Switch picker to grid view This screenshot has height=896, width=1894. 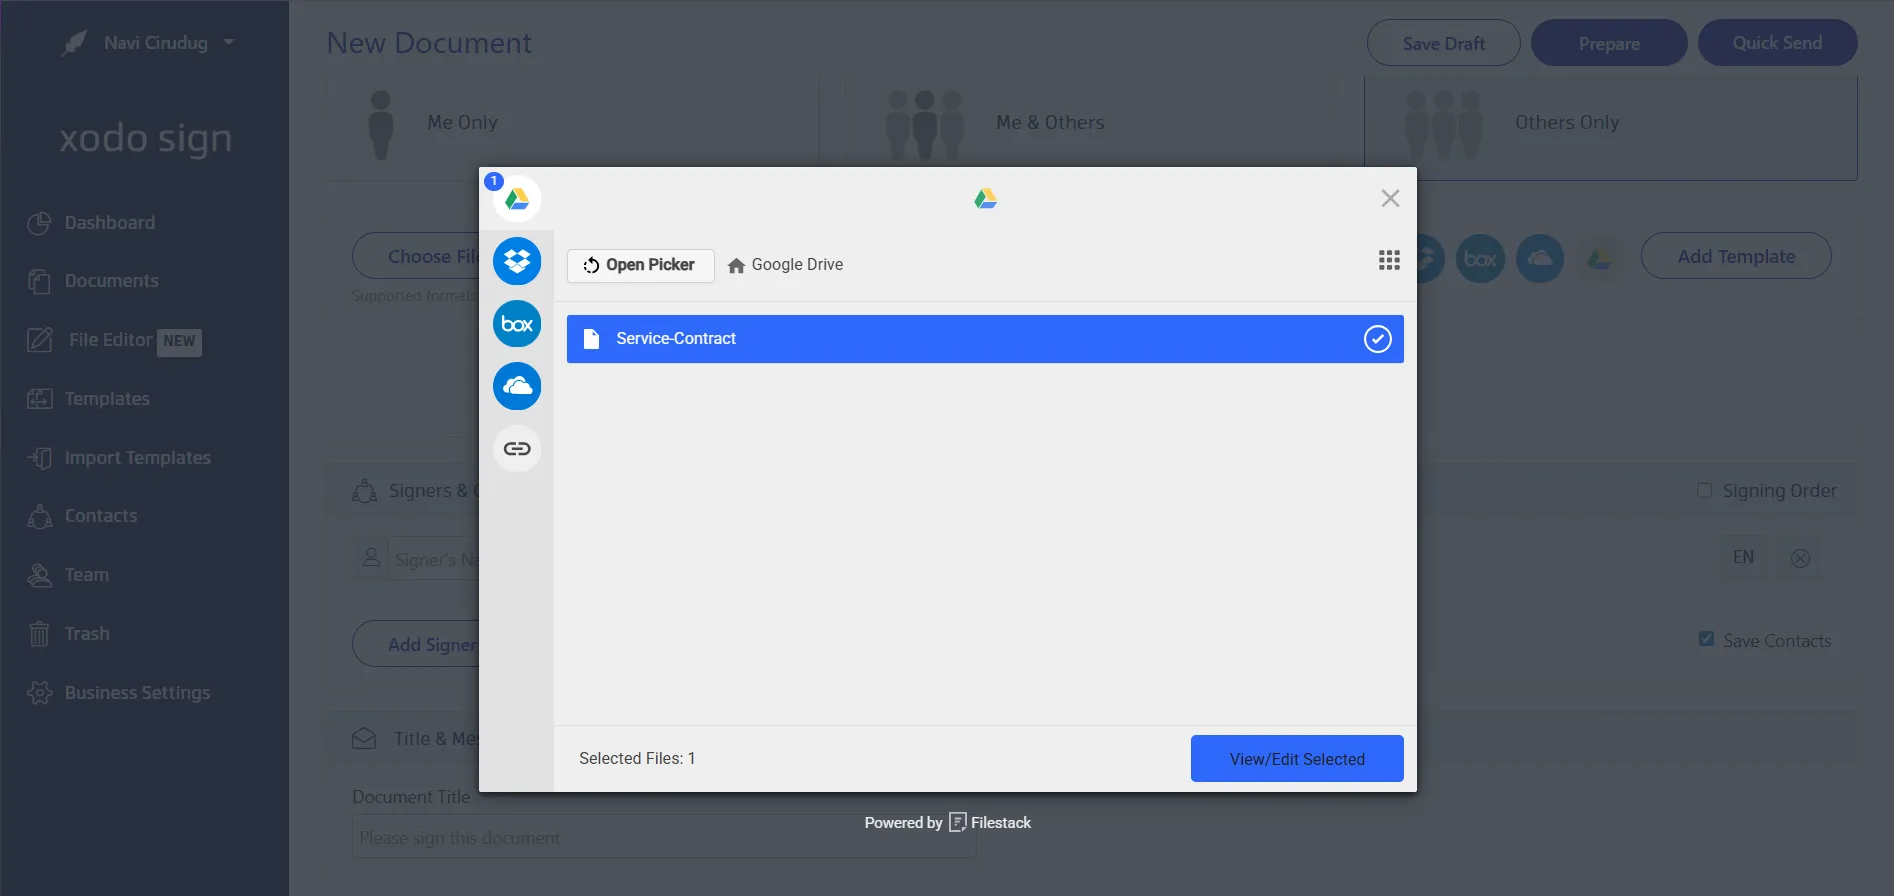coord(1389,260)
